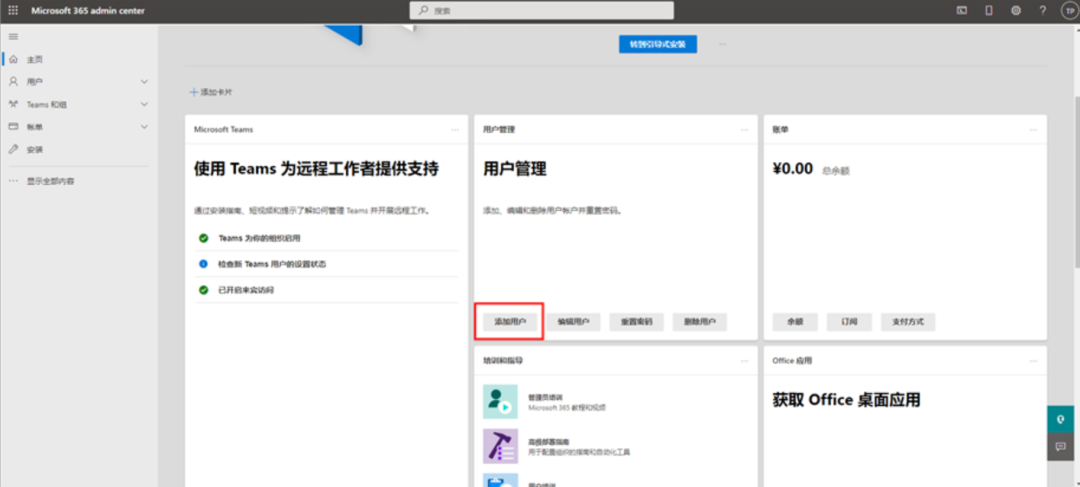Click the home icon beside 主页
Viewport: 1080px width, 487px height.
pos(13,60)
